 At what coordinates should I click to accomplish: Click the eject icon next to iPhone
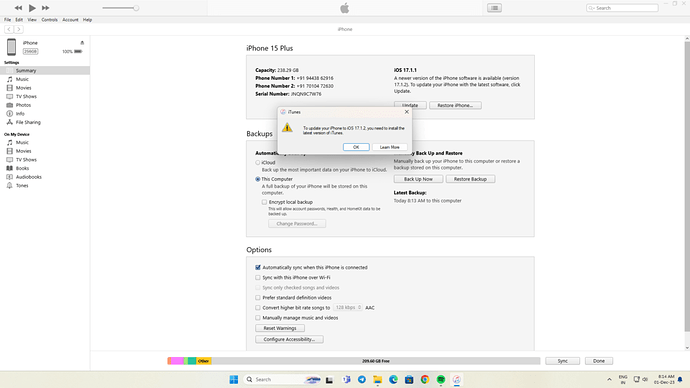82,43
